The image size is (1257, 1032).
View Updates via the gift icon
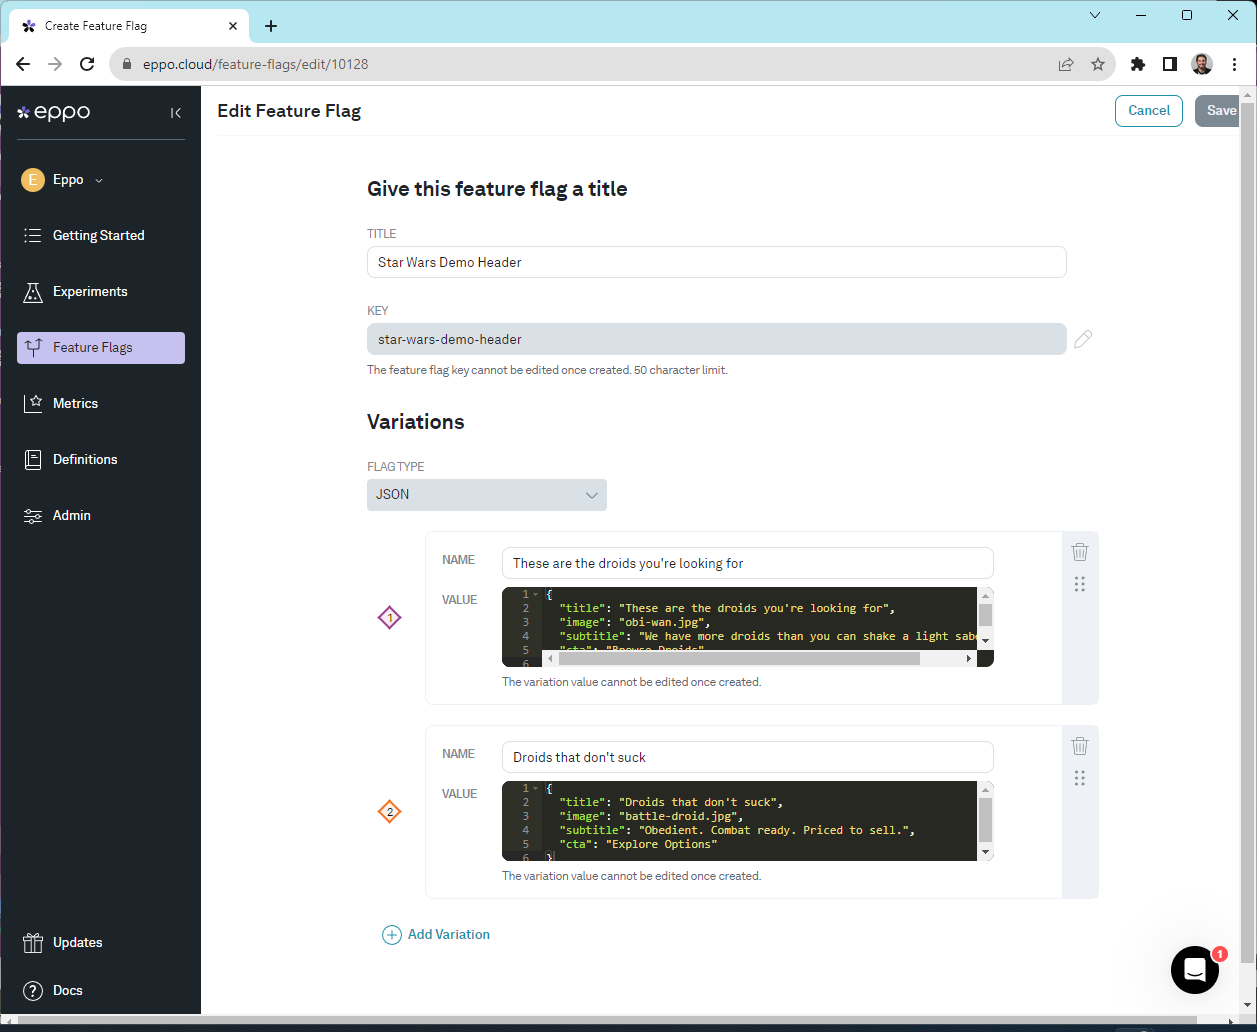77,942
